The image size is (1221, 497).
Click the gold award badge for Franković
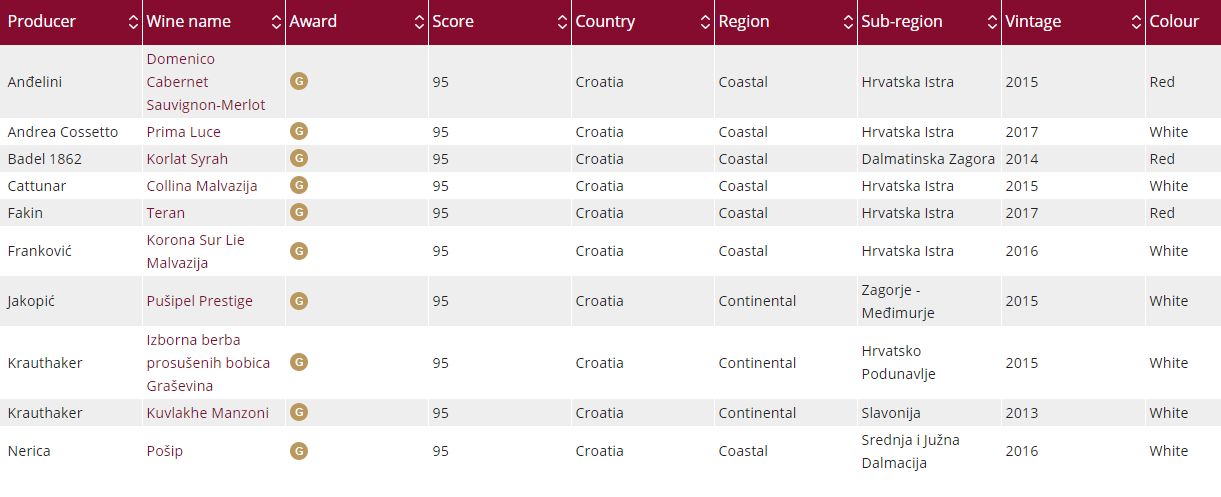(x=298, y=250)
